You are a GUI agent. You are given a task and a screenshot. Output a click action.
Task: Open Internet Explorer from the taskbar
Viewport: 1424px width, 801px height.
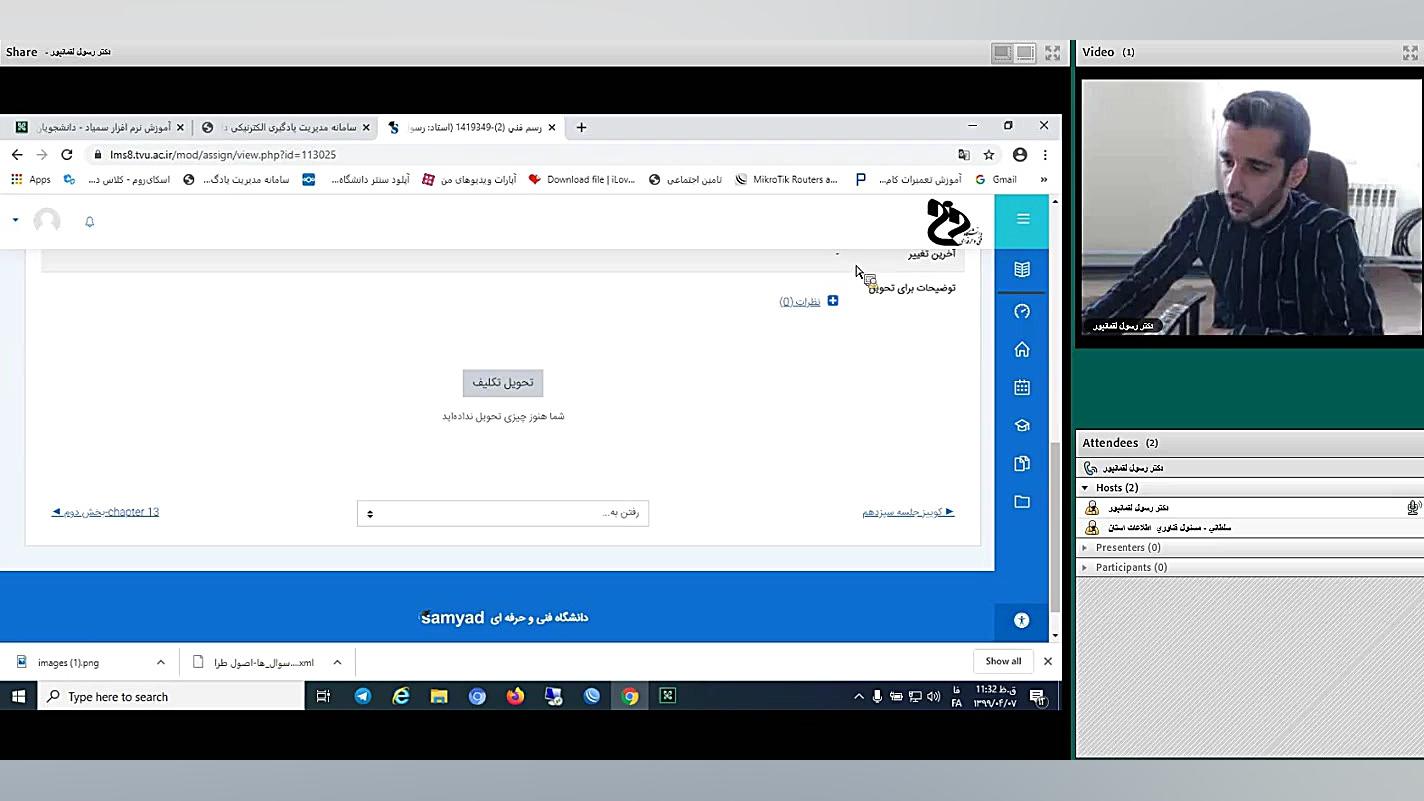click(x=401, y=697)
